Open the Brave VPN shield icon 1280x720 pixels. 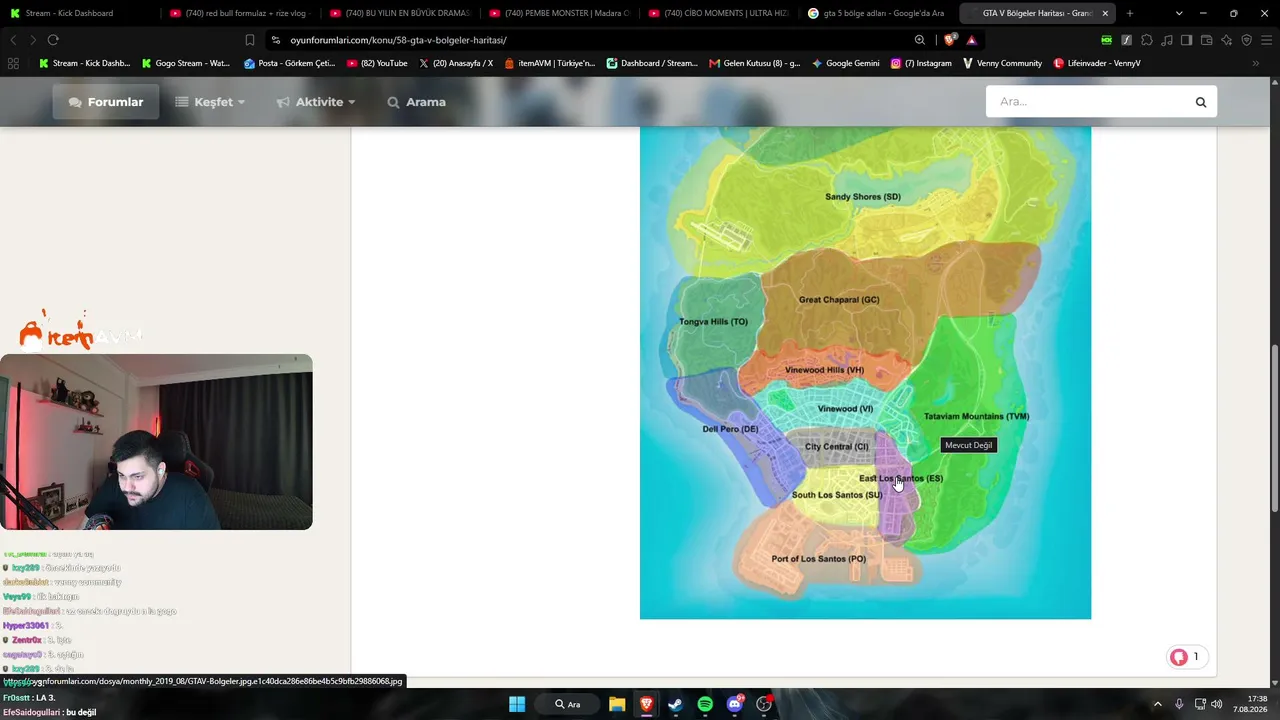(x=1246, y=40)
